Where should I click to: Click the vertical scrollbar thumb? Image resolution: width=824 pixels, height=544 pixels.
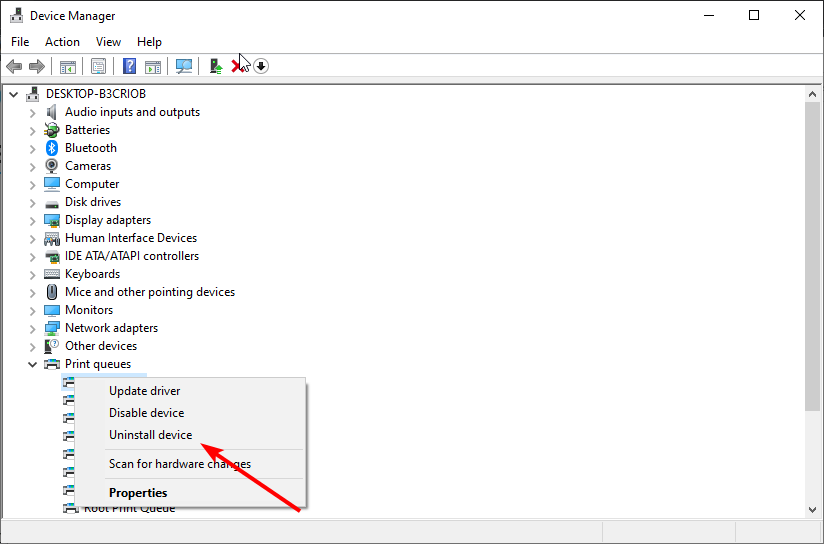coord(812,256)
